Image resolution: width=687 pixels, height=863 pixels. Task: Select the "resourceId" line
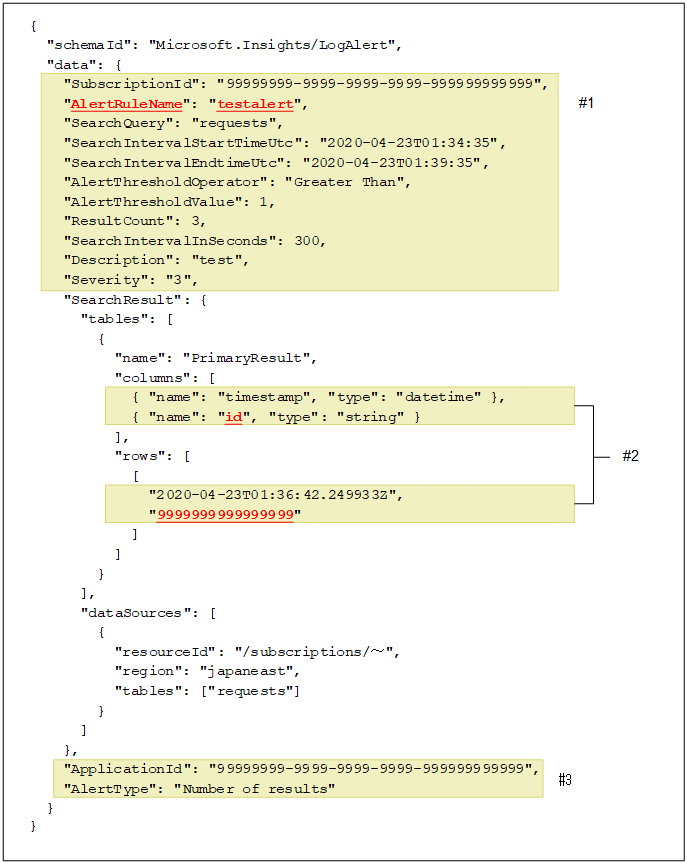tap(257, 652)
